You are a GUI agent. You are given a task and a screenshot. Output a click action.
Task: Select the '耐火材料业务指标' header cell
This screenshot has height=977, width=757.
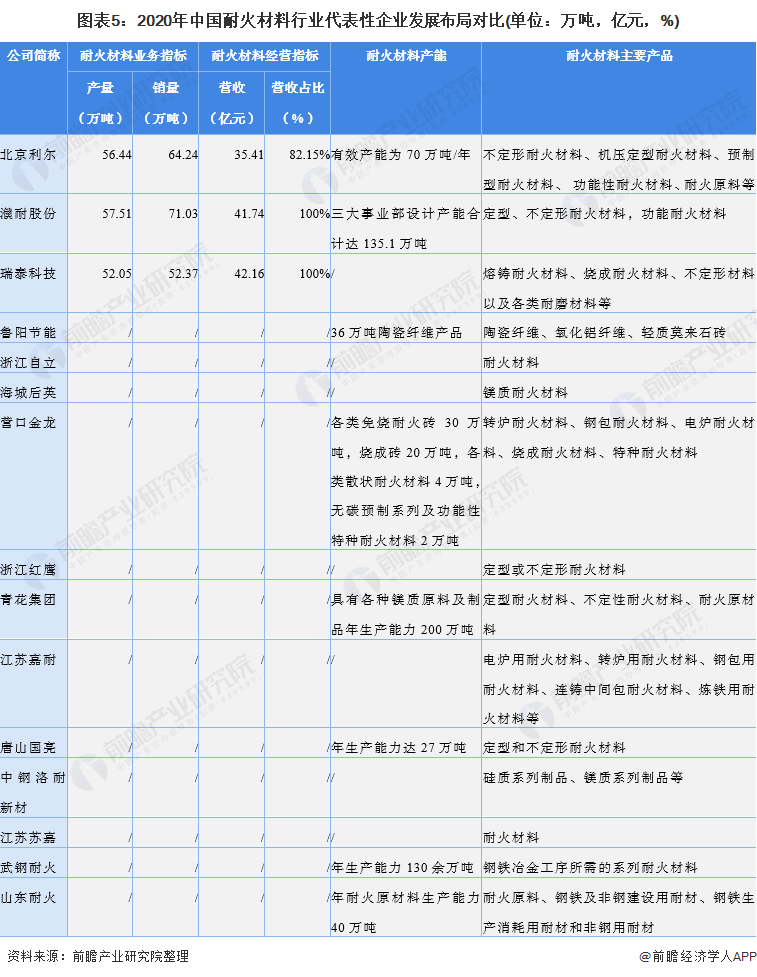click(x=133, y=56)
